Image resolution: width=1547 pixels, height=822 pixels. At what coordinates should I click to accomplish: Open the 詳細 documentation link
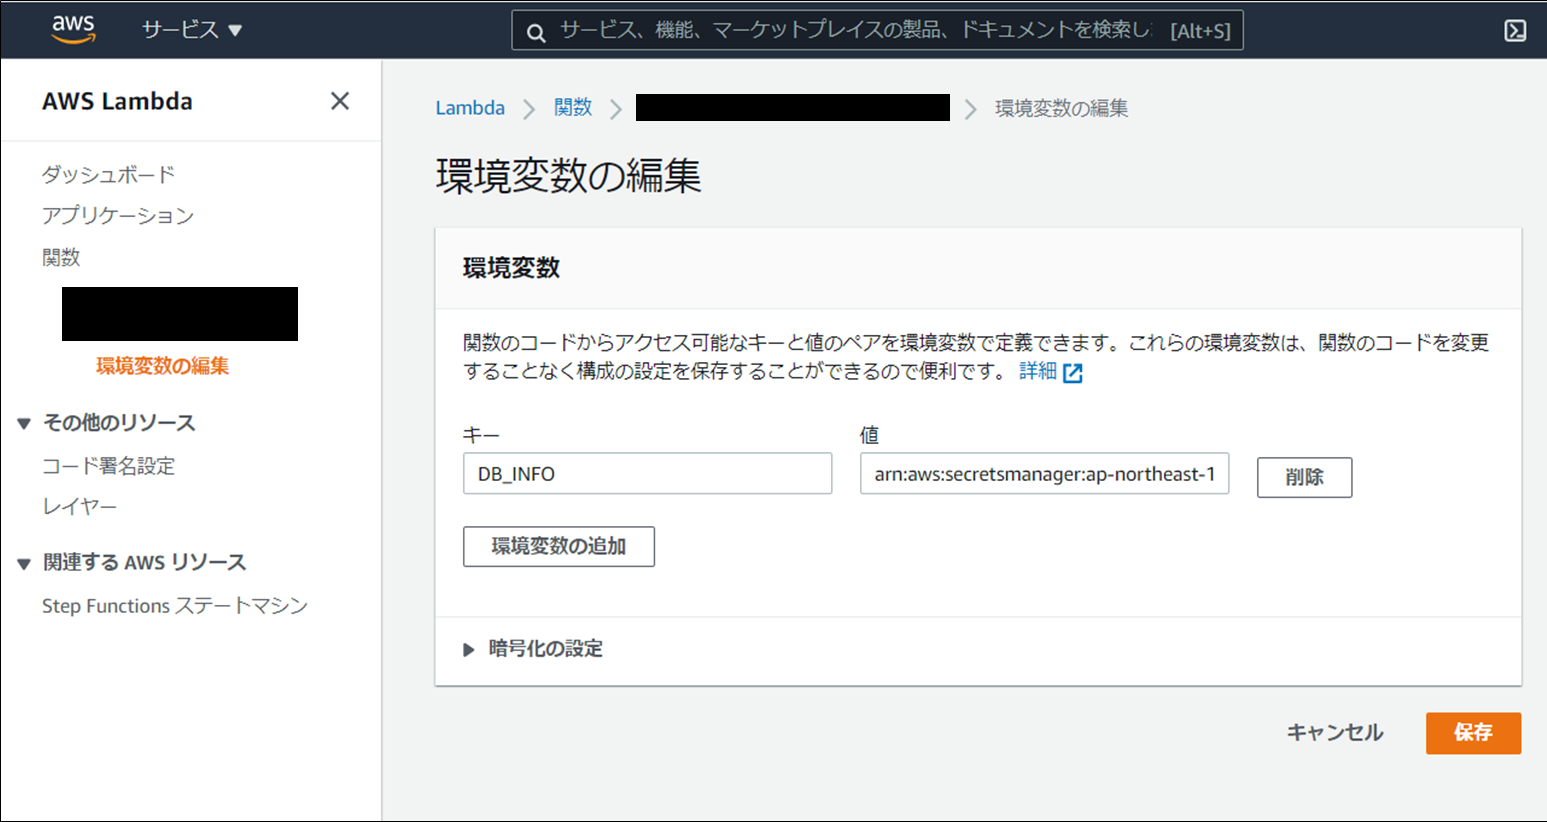click(x=1038, y=371)
